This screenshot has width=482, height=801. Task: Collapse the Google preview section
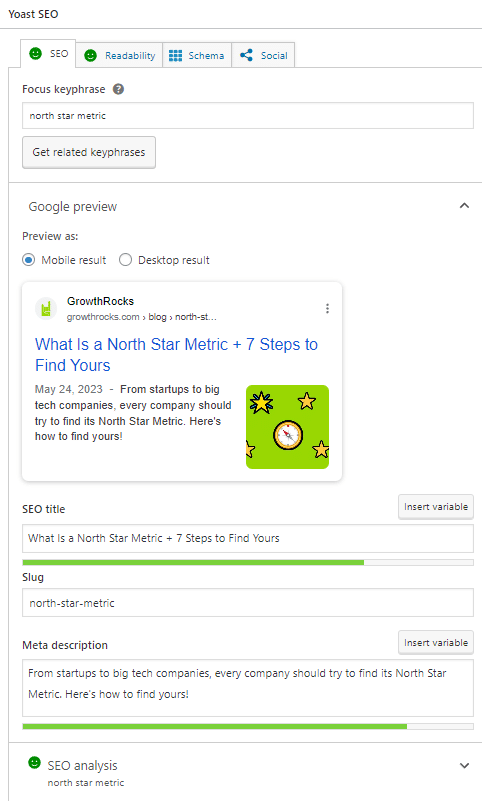(x=464, y=206)
